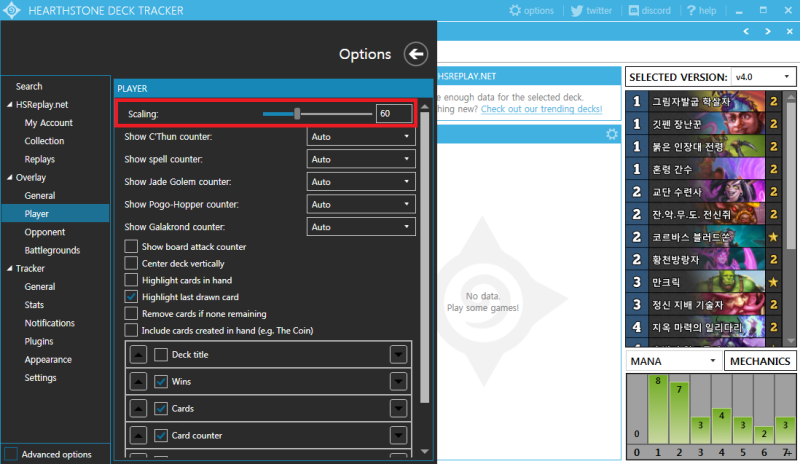Open Show Jade Golem counter dropdown
This screenshot has width=800, height=464.
click(x=361, y=182)
